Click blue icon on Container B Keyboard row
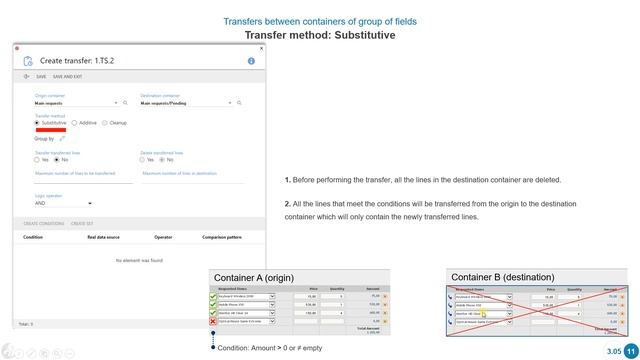The width and height of the screenshot is (640, 360). click(x=450, y=297)
